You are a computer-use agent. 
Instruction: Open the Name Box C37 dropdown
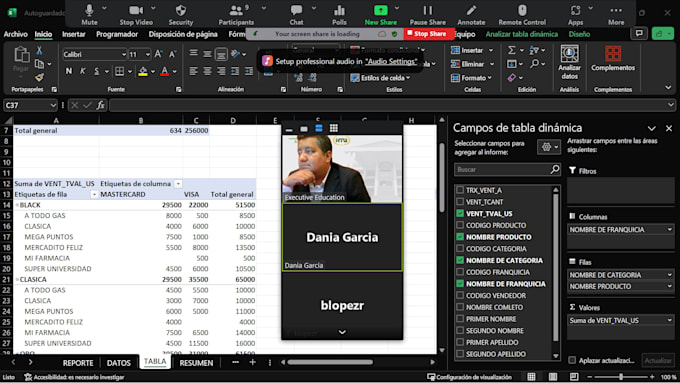tap(53, 105)
